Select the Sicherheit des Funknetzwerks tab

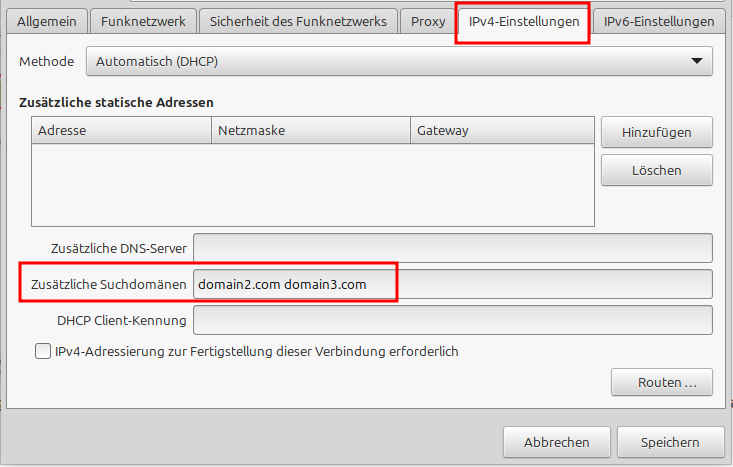coord(298,21)
